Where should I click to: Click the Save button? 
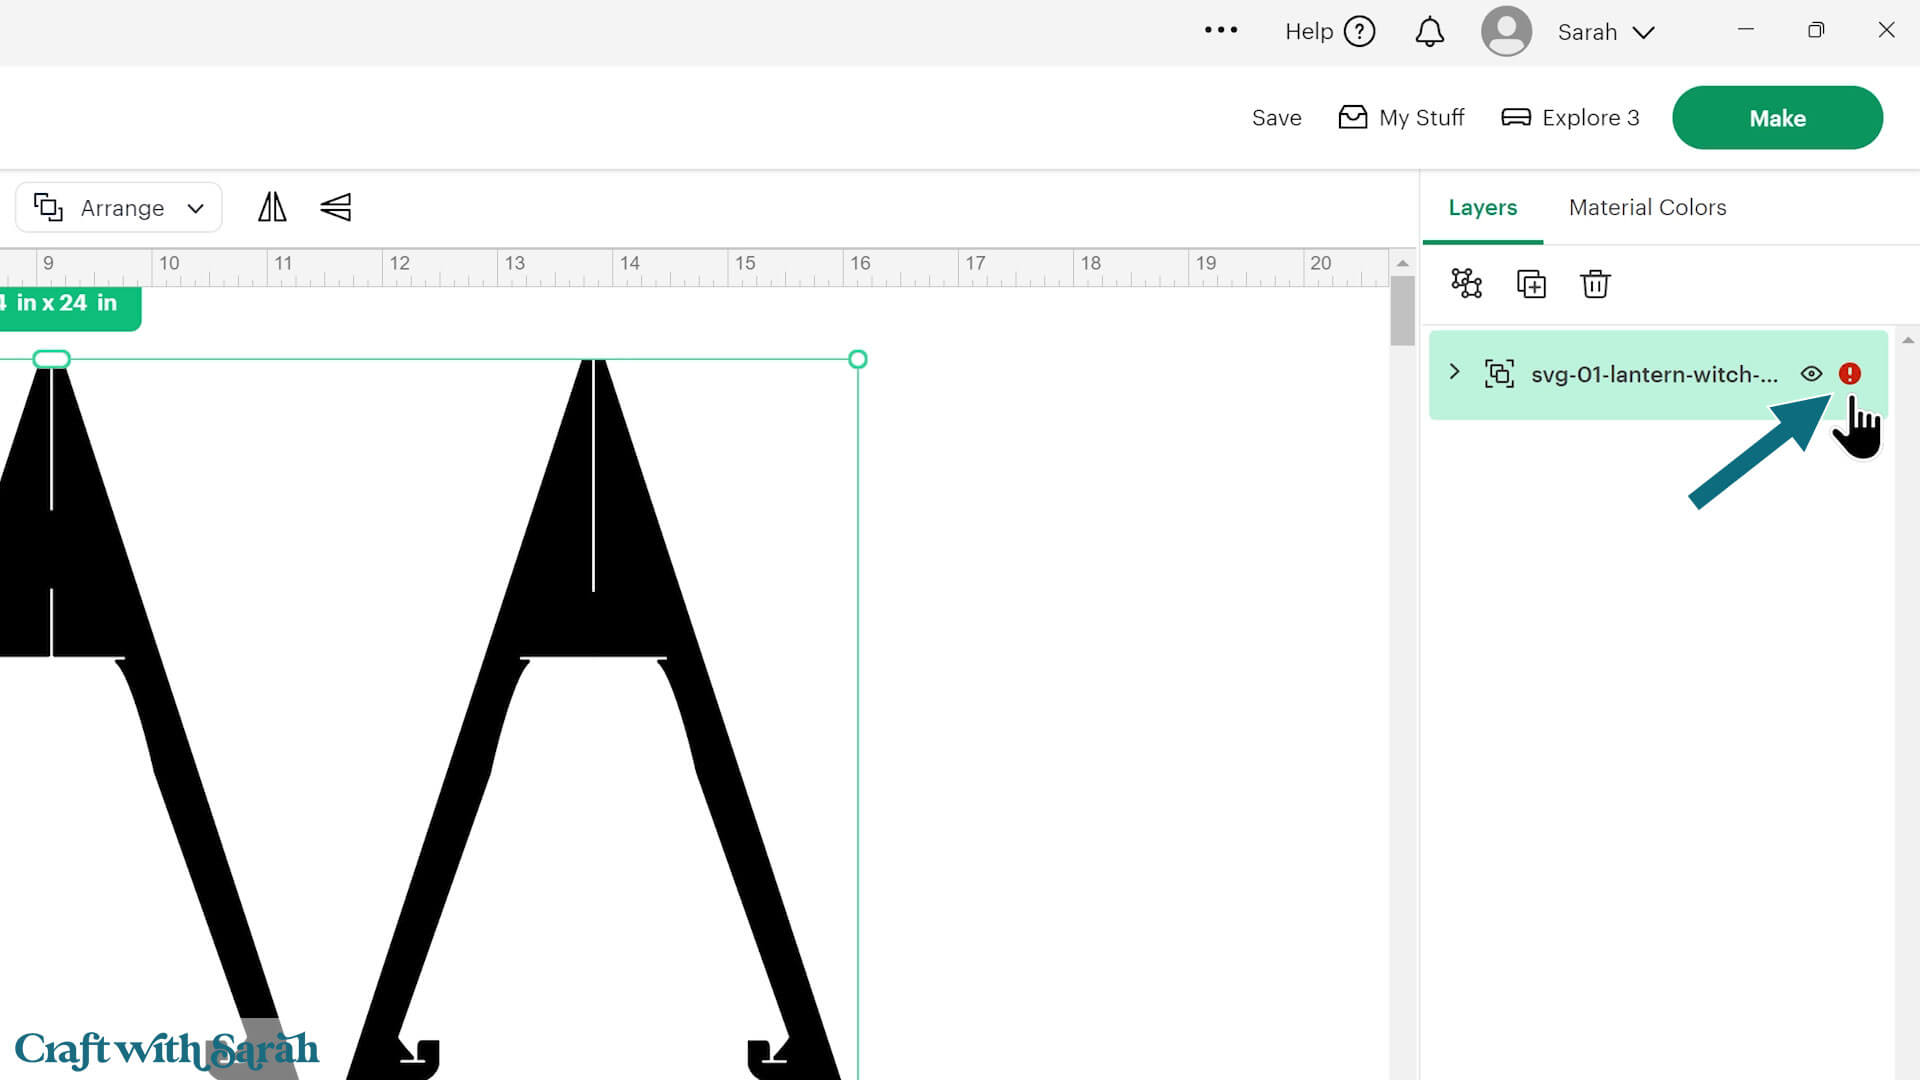pos(1276,118)
